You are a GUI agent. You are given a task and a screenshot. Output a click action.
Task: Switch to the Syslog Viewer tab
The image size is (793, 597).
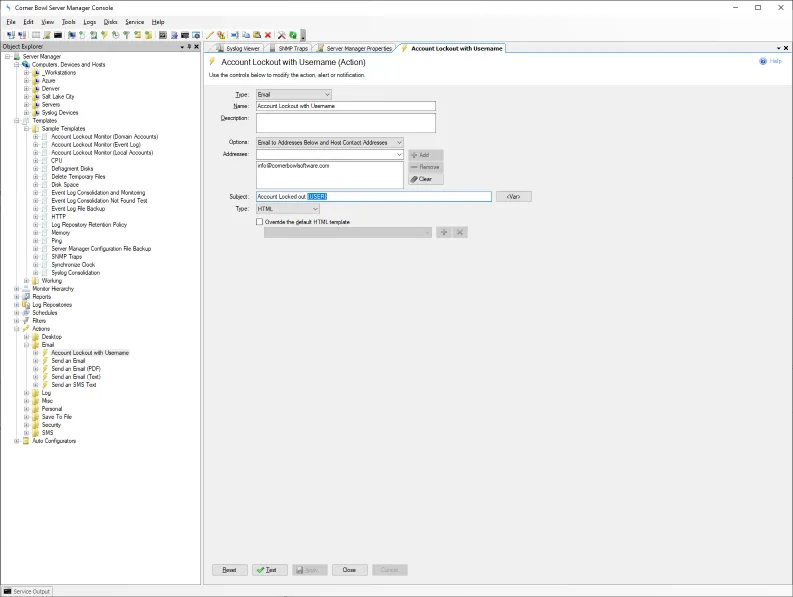tap(237, 48)
